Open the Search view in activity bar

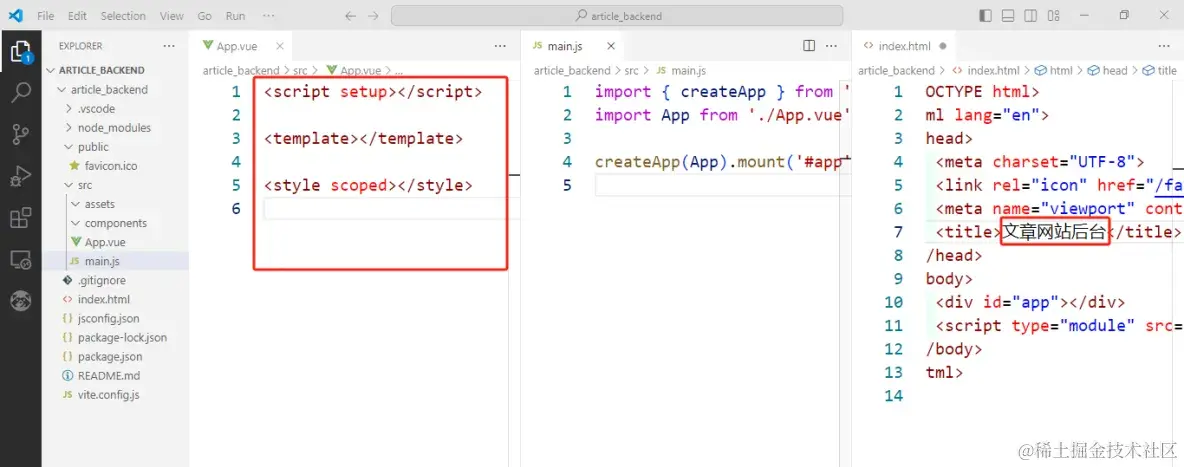[x=20, y=92]
